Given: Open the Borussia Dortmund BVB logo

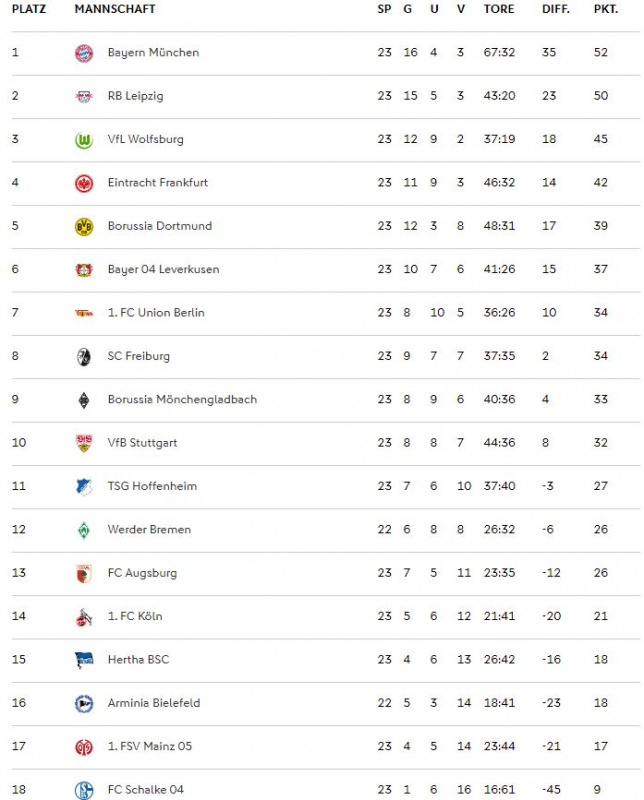Looking at the screenshot, I should pos(84,226).
